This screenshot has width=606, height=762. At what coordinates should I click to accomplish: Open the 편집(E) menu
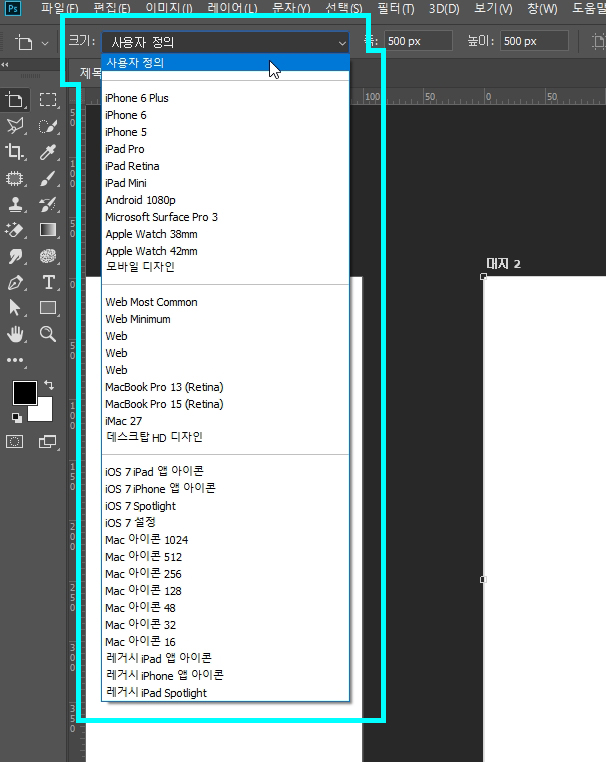pyautogui.click(x=112, y=8)
